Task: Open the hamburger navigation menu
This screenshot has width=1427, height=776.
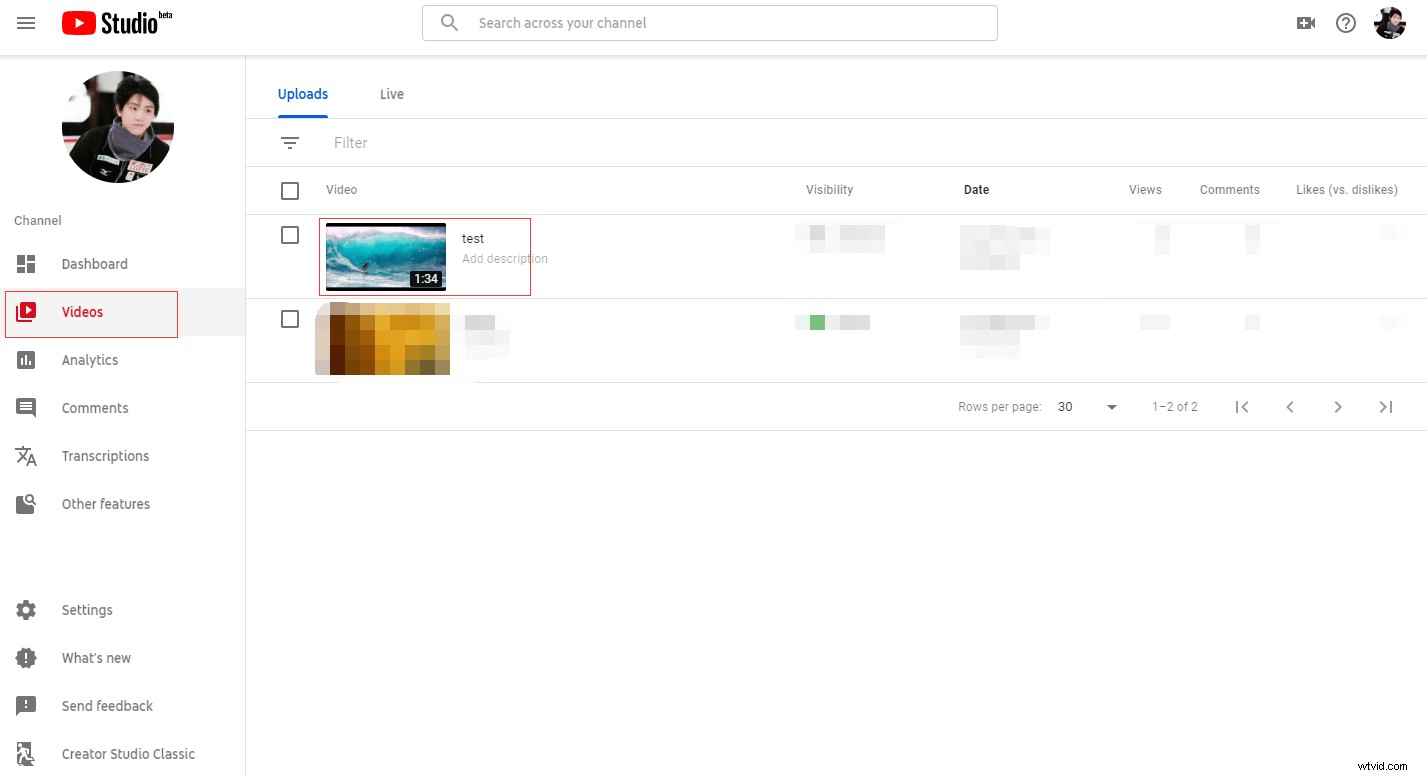Action: (26, 22)
